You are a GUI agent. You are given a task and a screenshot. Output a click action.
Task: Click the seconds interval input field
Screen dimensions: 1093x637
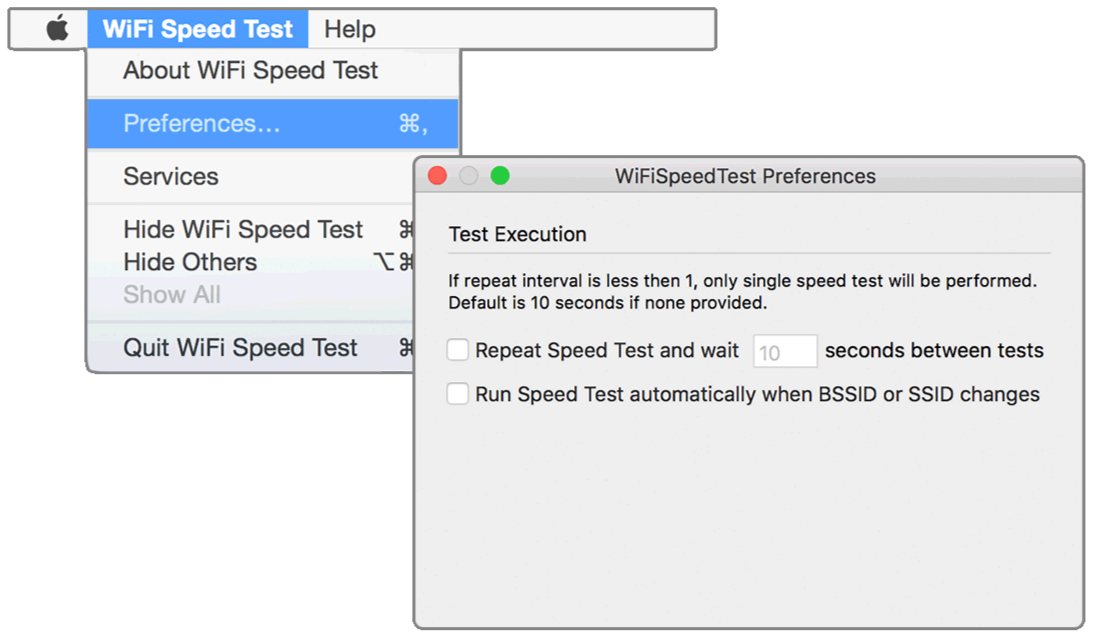click(785, 351)
